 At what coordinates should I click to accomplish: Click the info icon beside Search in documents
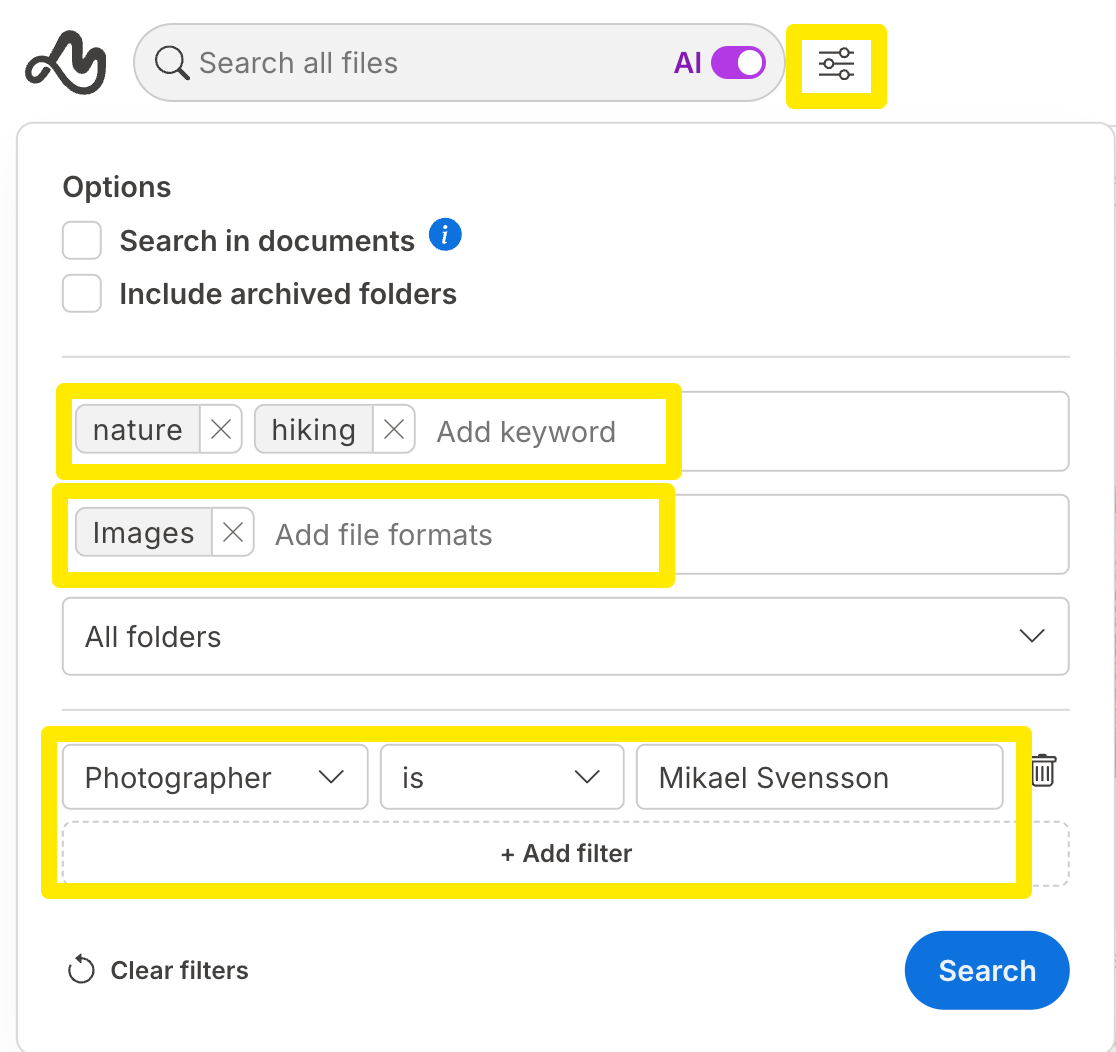pos(445,236)
